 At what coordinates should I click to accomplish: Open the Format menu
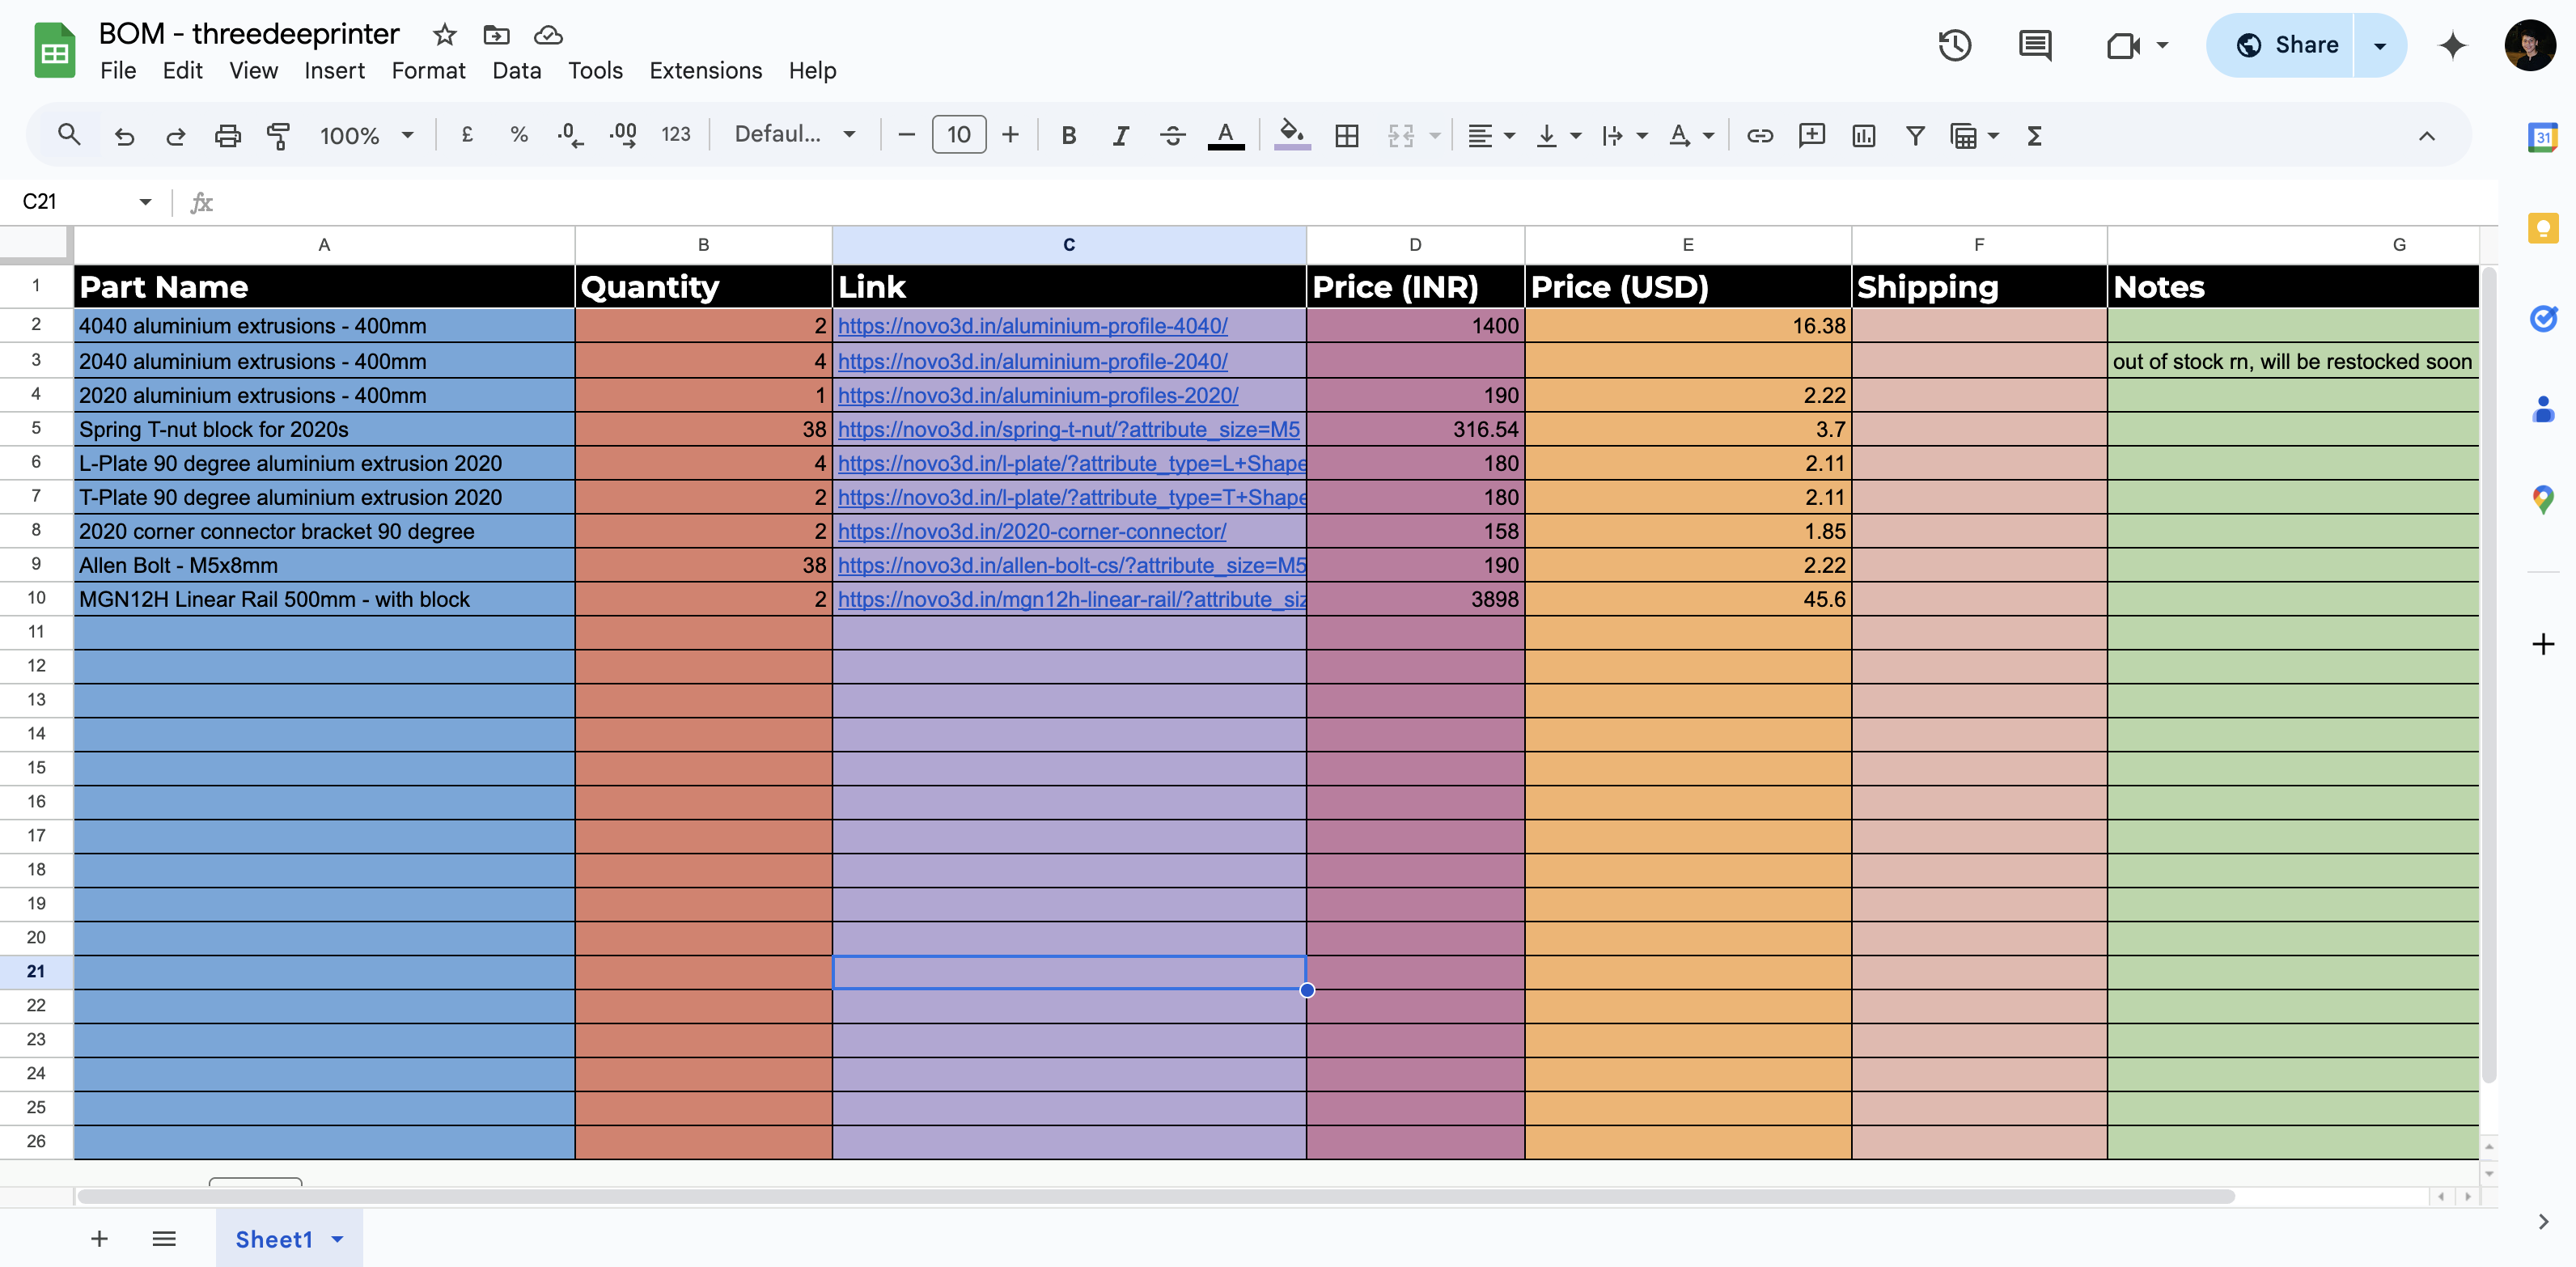tap(428, 70)
